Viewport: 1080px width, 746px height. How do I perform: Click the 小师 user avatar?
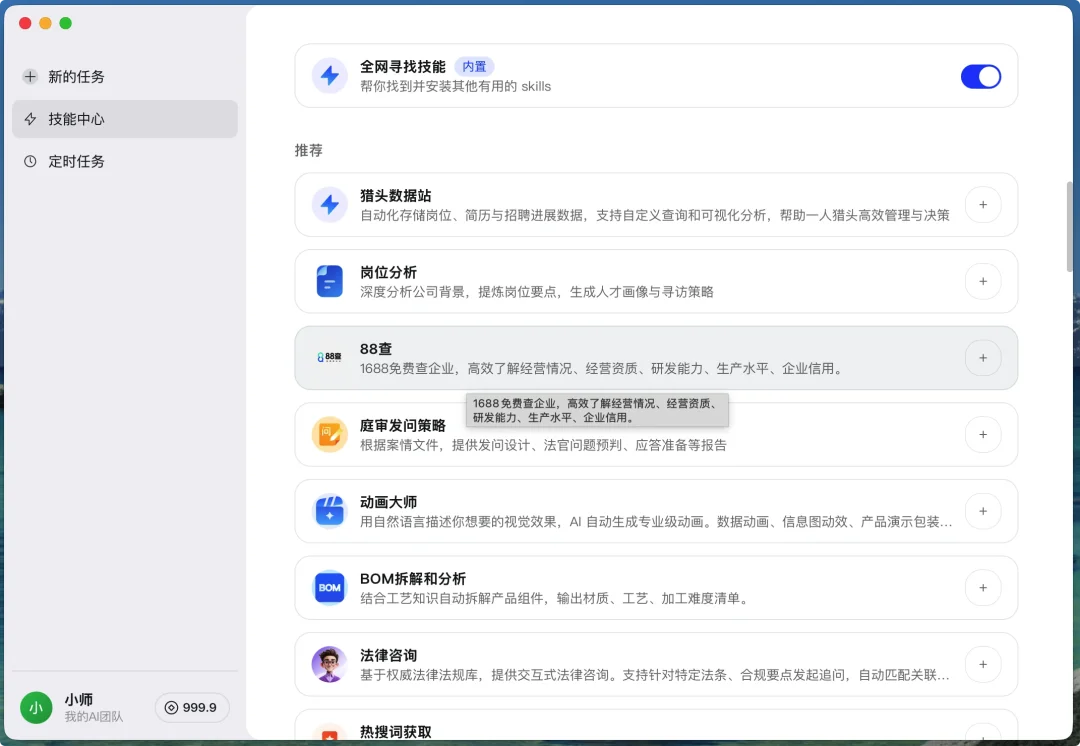(36, 707)
